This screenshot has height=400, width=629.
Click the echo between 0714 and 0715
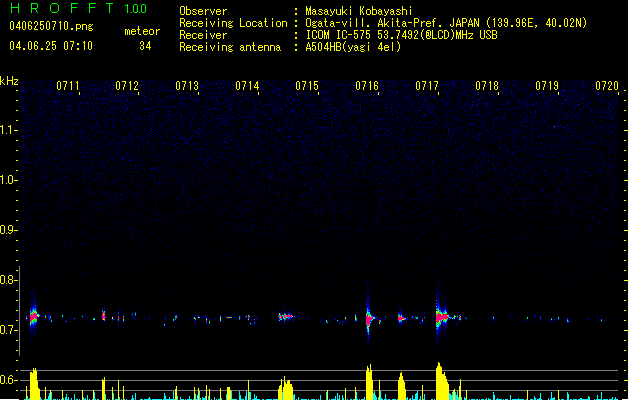coord(286,317)
